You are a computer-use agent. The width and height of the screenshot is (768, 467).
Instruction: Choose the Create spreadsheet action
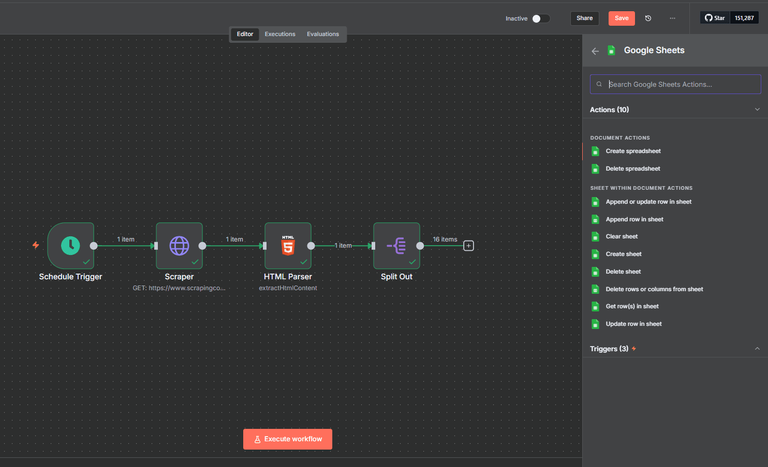pos(633,151)
